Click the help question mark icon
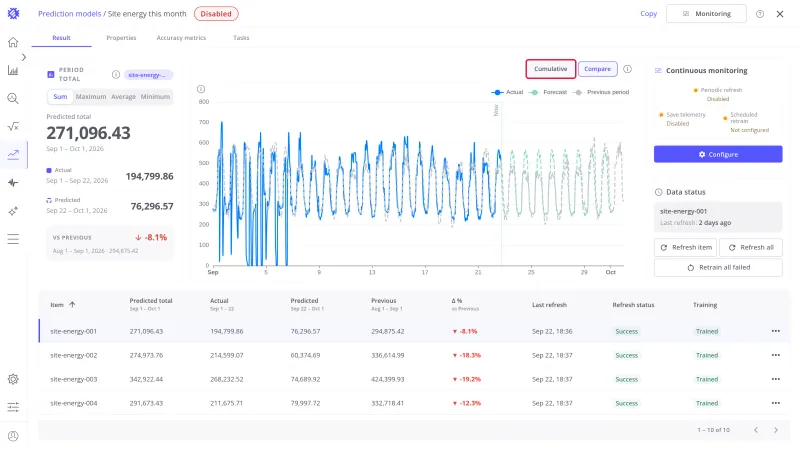The width and height of the screenshot is (800, 450). 760,14
